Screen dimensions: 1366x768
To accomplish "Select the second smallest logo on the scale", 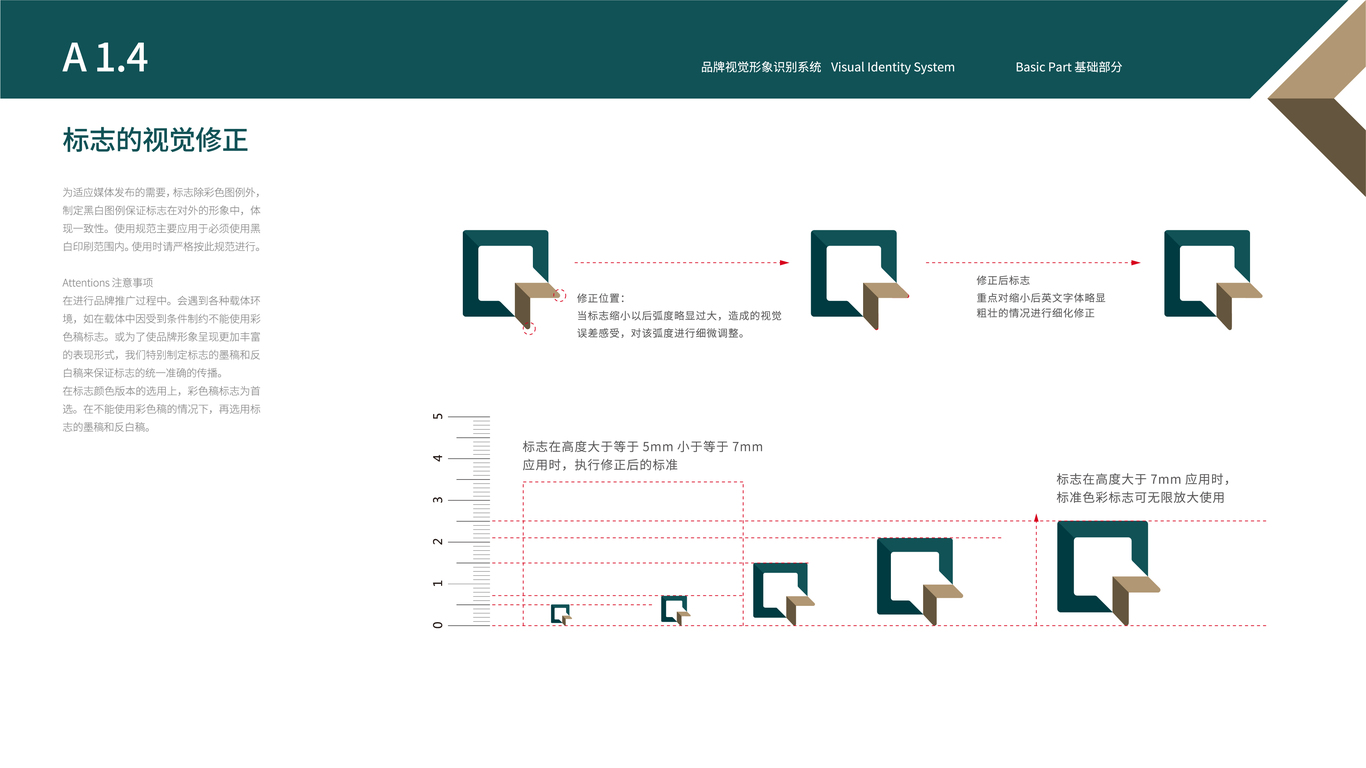I will pos(676,610).
